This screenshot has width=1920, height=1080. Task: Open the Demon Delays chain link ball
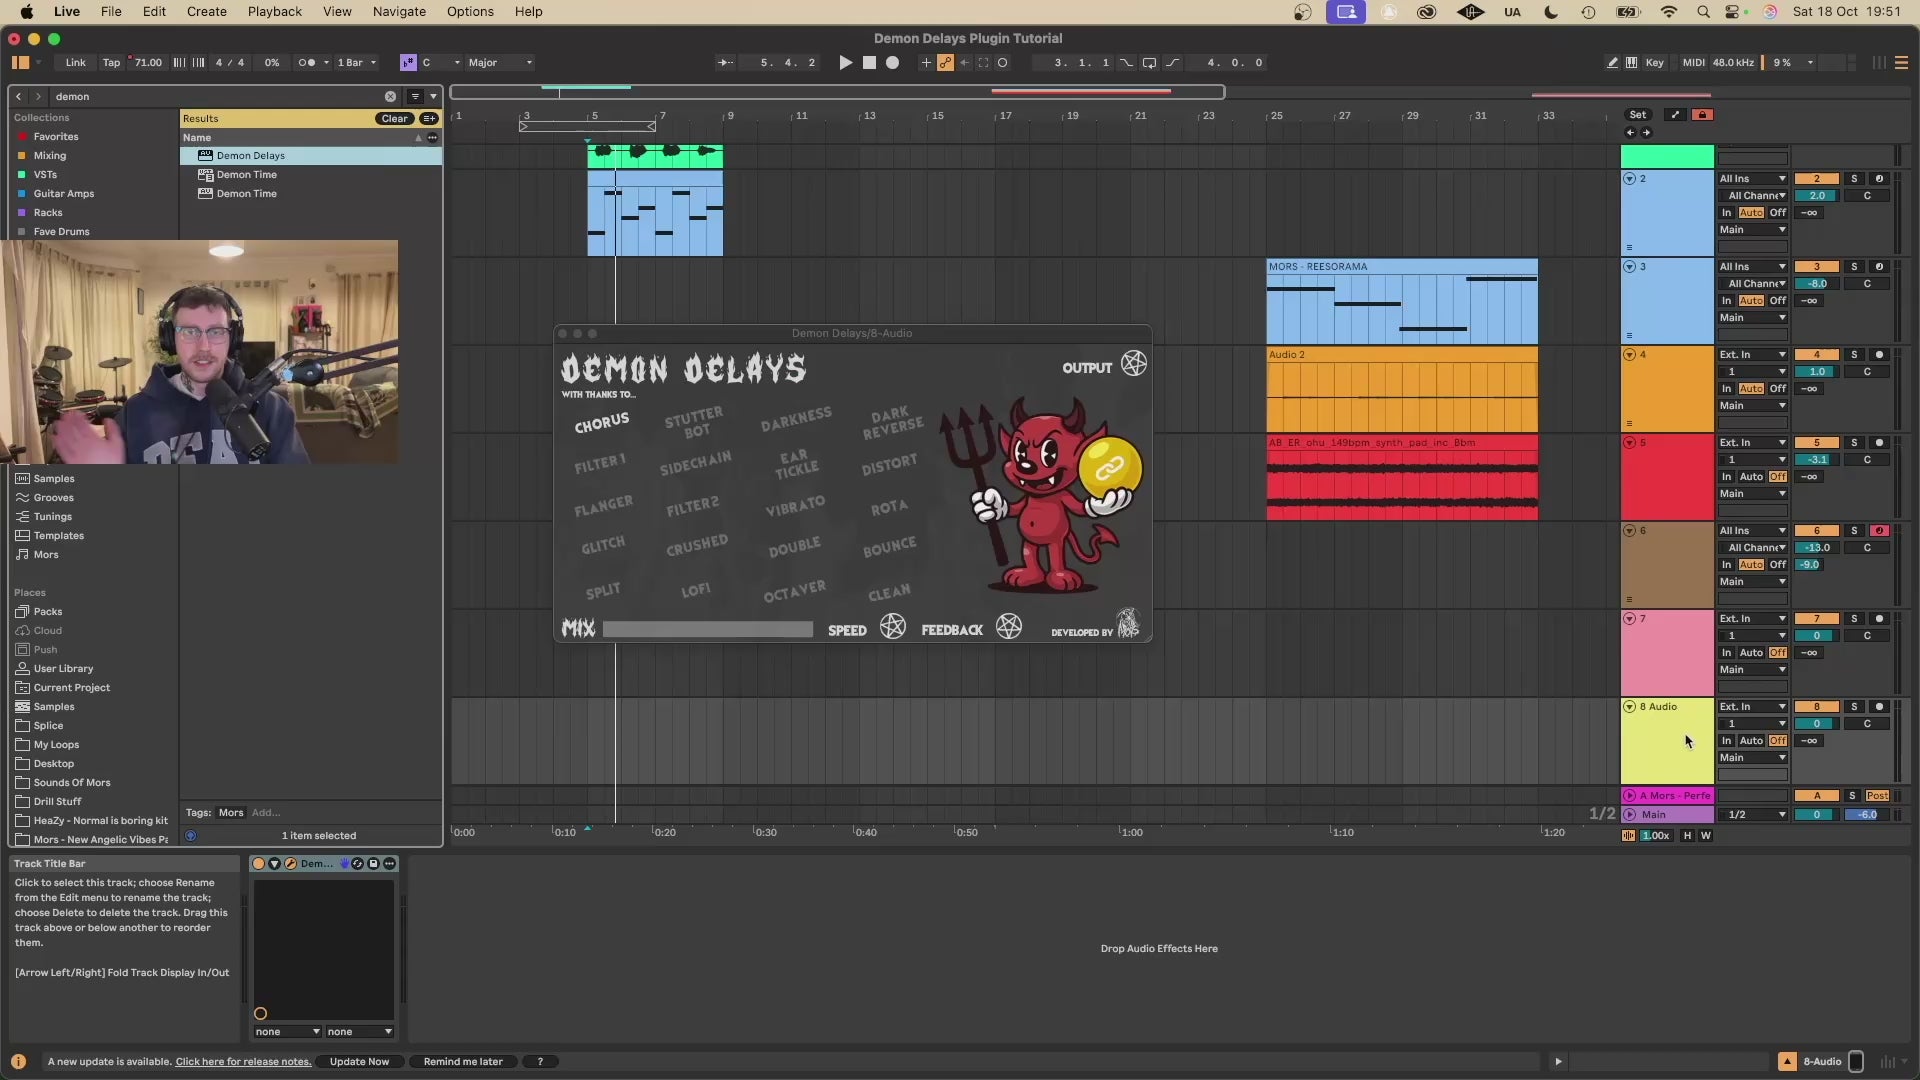pyautogui.click(x=1110, y=468)
